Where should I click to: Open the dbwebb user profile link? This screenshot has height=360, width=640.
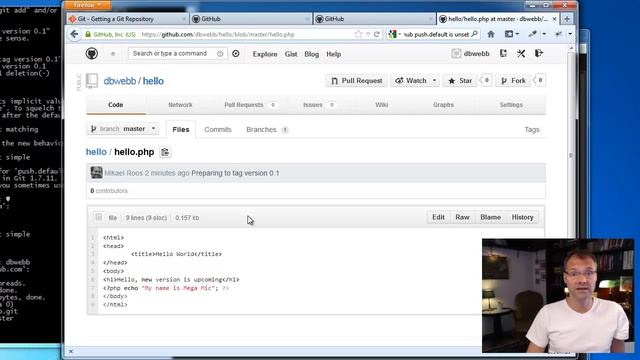click(471, 53)
